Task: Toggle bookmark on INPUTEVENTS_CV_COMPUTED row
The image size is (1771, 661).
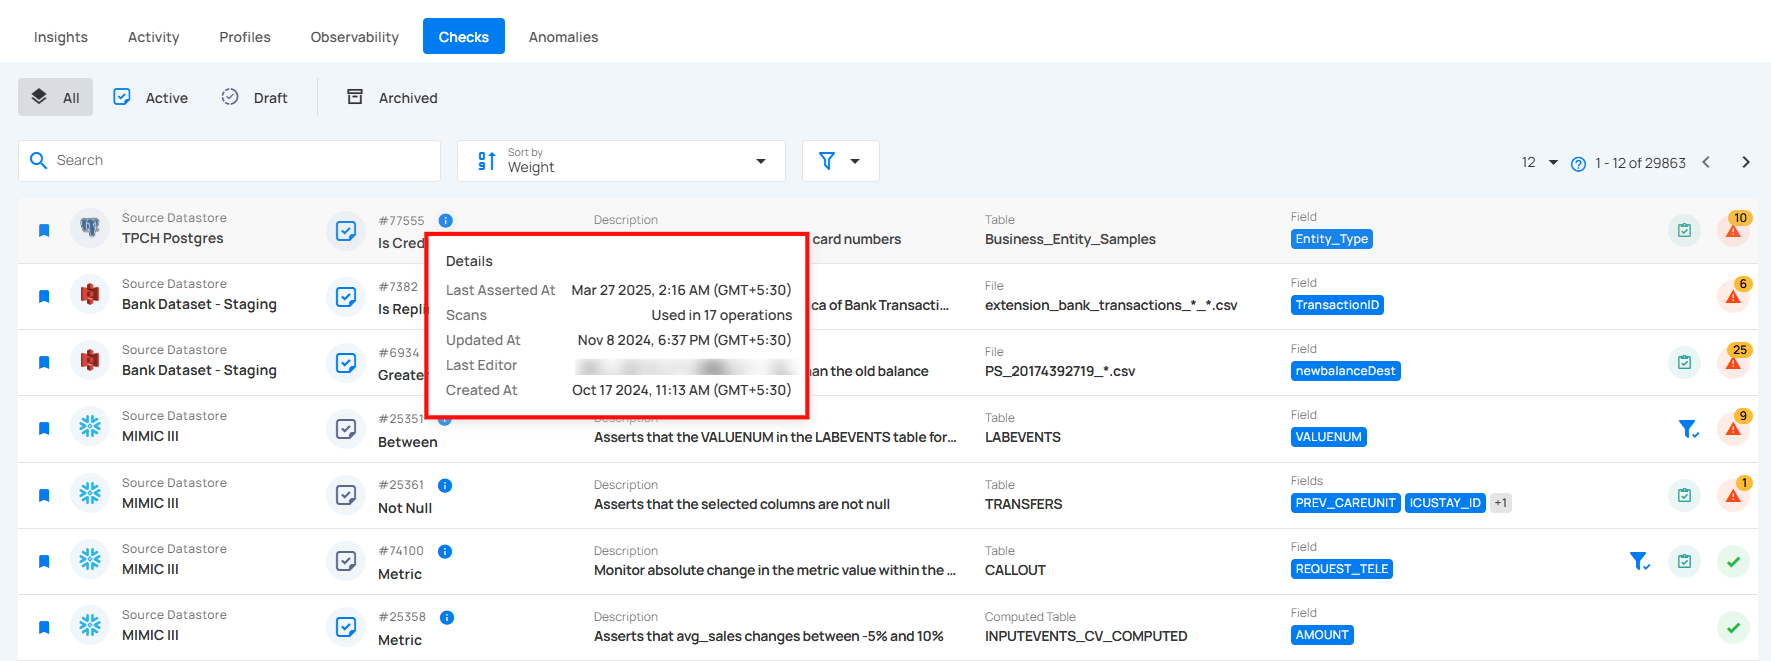Action: click(44, 627)
